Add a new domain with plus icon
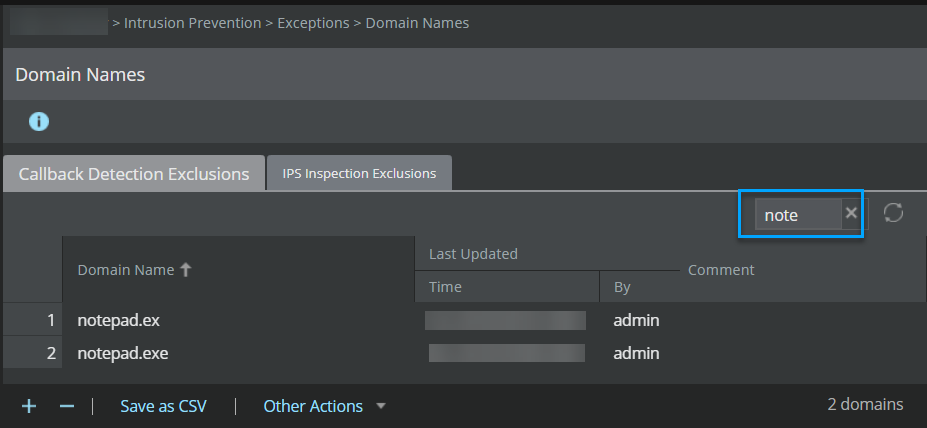 pos(29,406)
